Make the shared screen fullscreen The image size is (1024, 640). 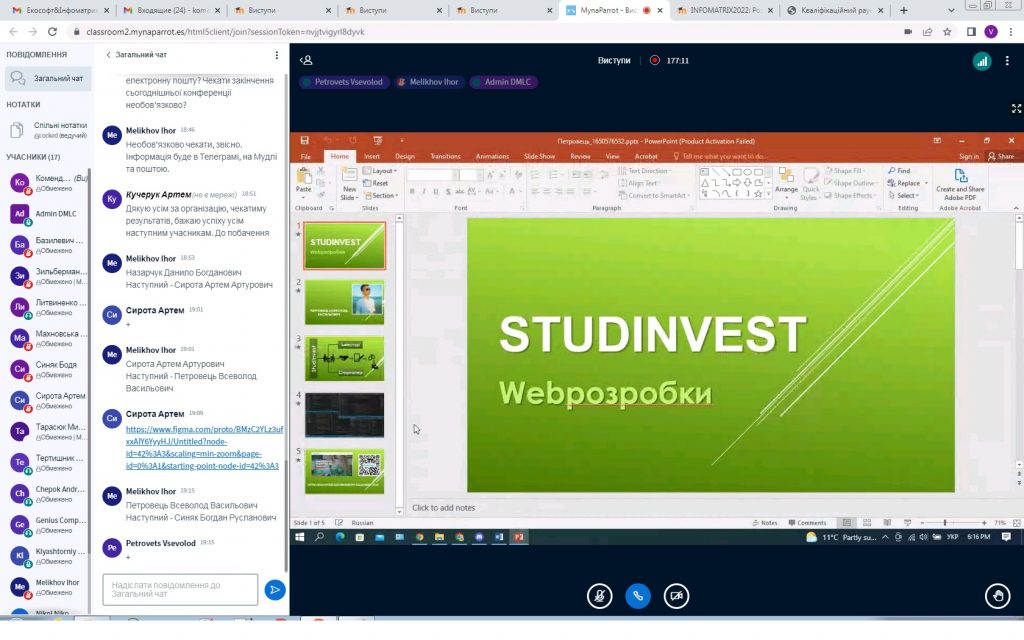pyautogui.click(x=1016, y=108)
